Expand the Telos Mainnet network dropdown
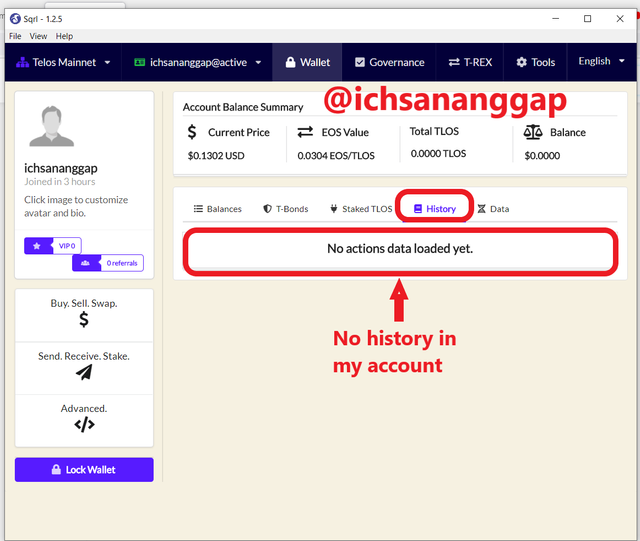 63,62
